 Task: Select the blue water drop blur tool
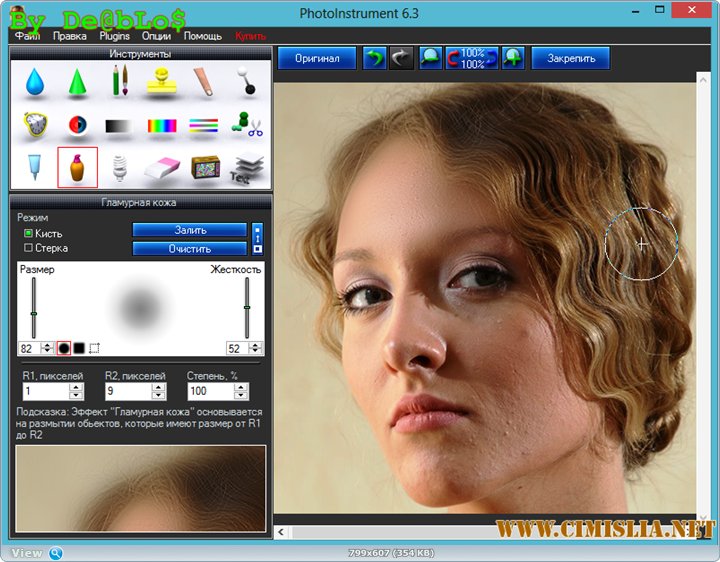point(36,82)
